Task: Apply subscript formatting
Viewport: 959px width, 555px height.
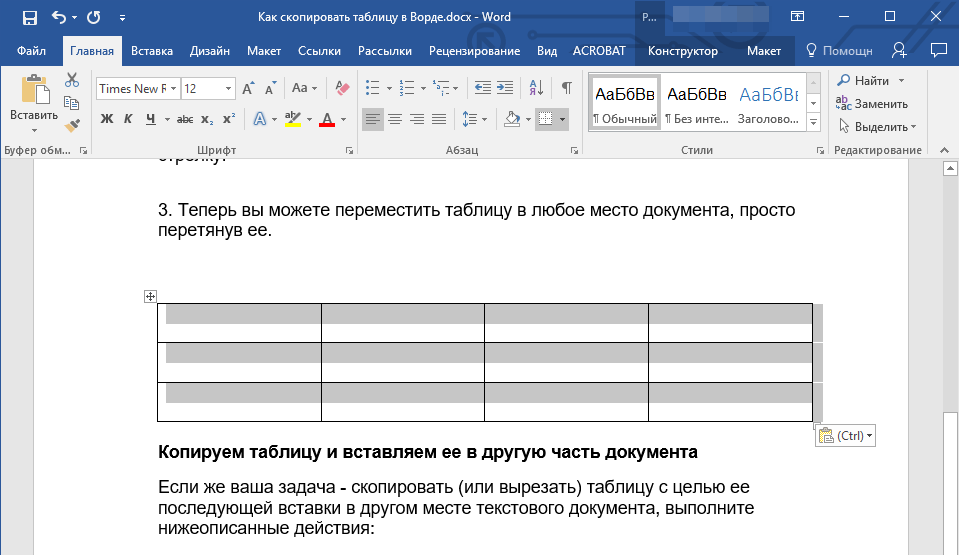Action: (x=207, y=120)
